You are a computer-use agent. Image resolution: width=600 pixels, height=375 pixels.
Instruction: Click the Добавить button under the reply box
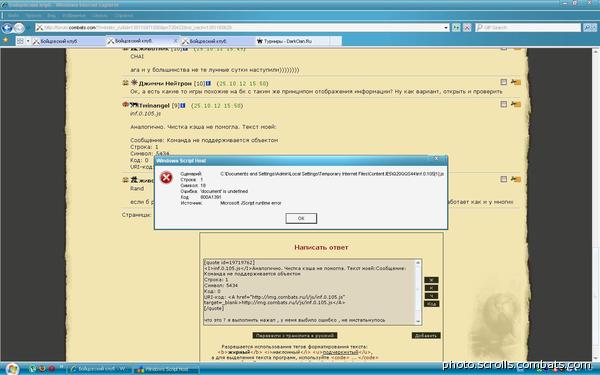pos(426,336)
